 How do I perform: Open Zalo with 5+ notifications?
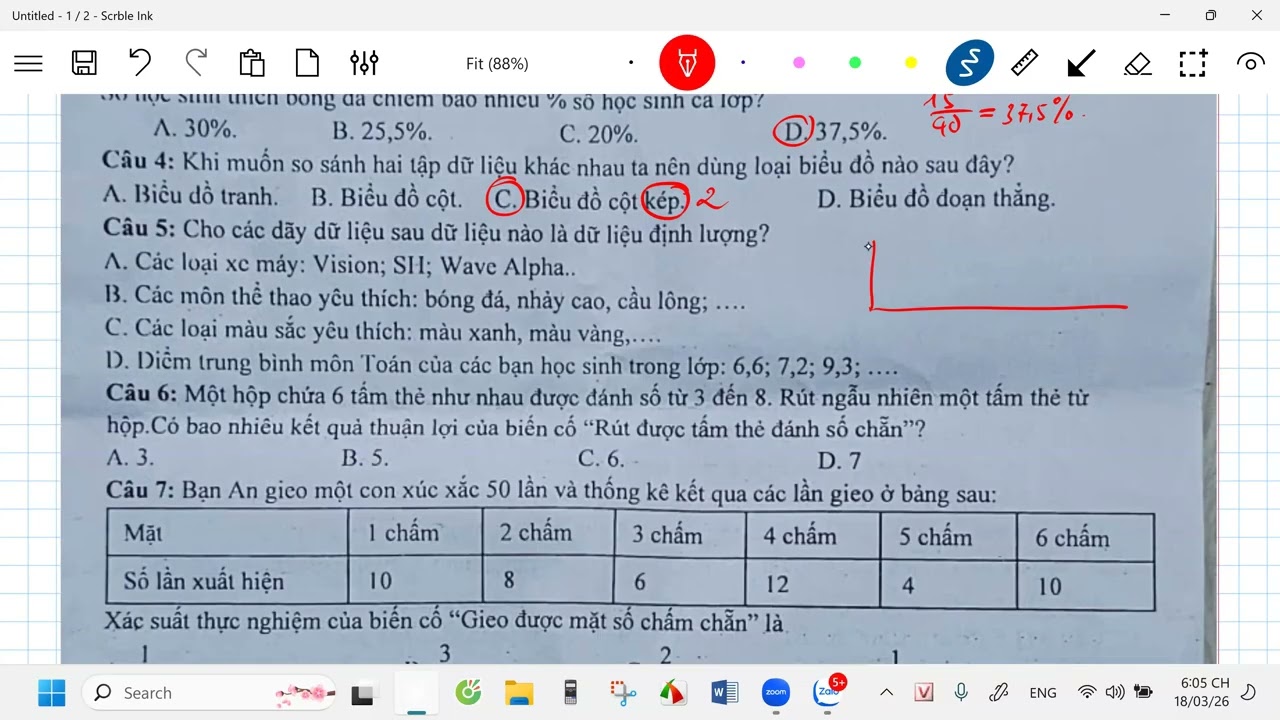tap(829, 690)
